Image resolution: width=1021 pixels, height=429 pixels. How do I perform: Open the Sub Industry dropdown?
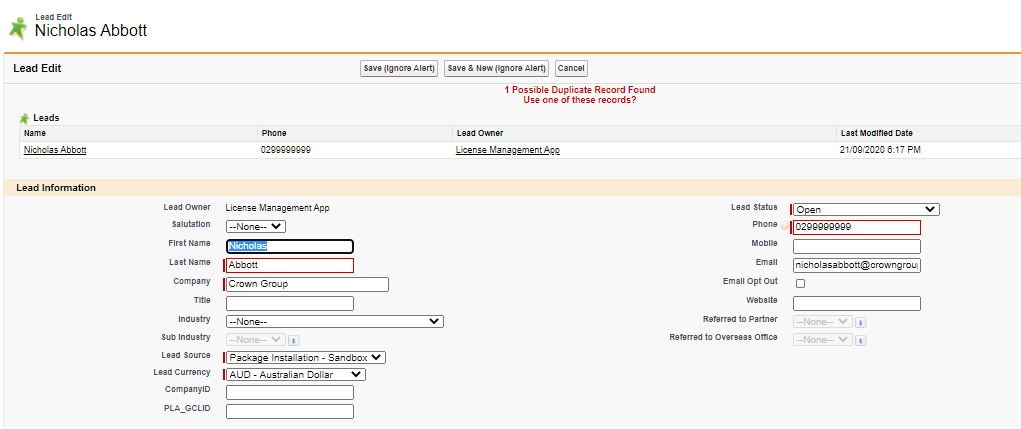(256, 339)
